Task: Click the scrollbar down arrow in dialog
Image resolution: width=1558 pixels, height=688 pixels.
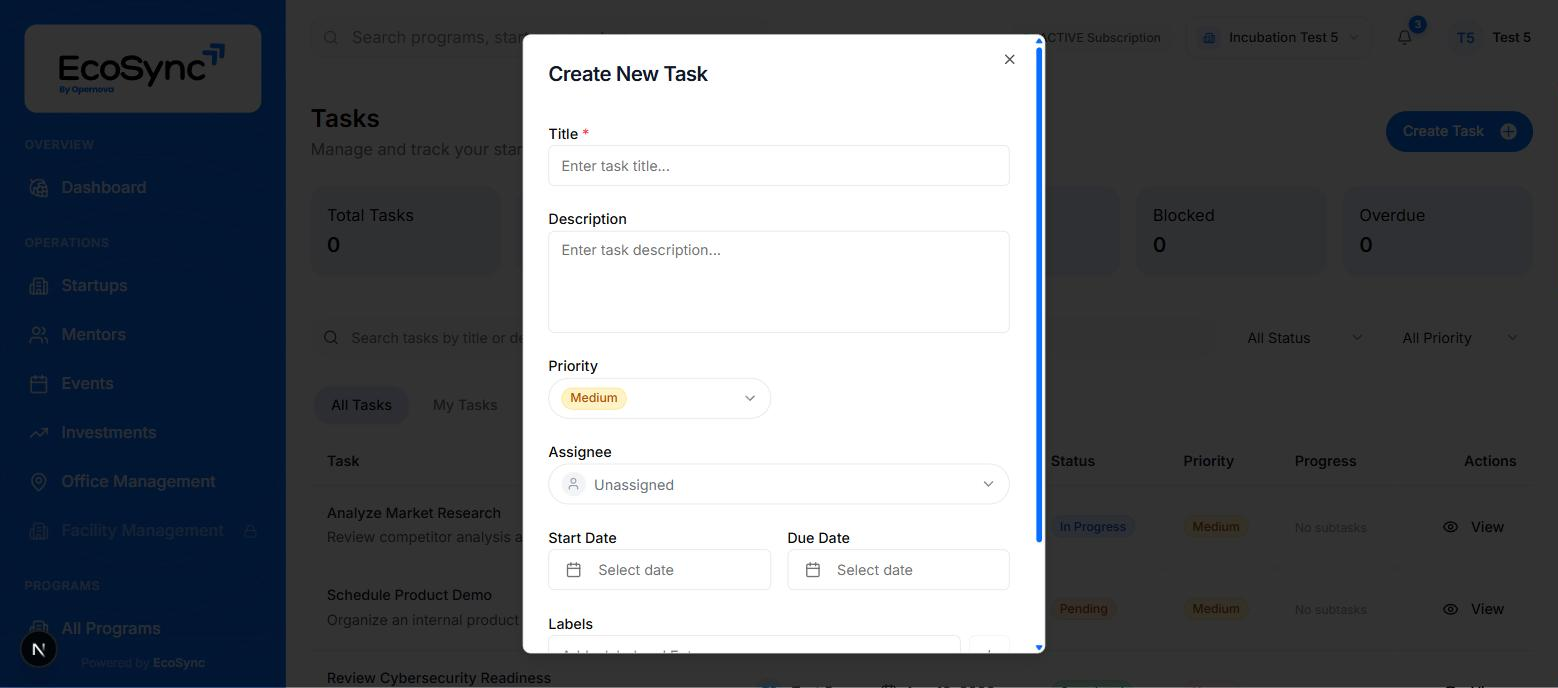Action: point(1039,648)
